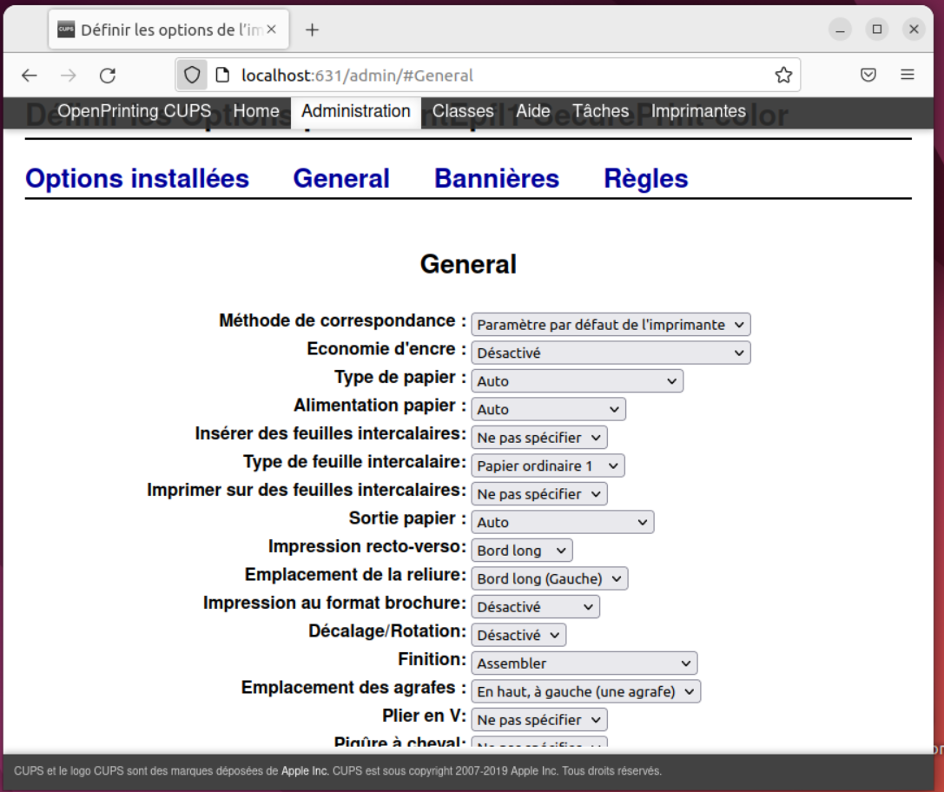Jump to the Règles section link

645,179
